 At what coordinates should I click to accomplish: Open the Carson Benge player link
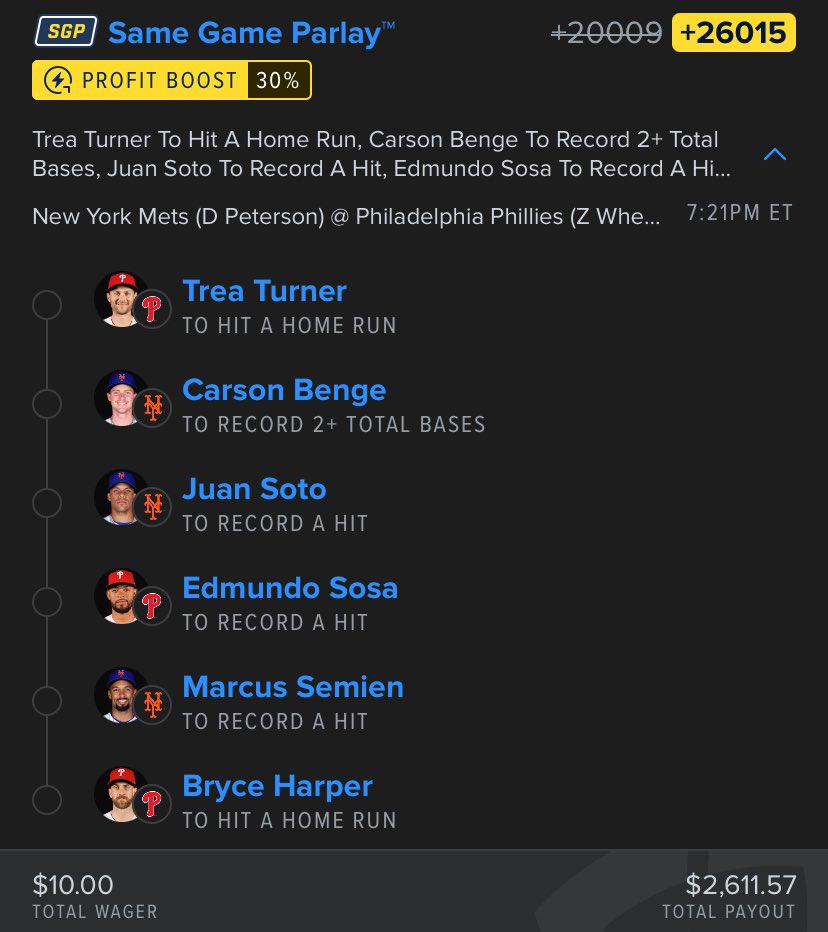pos(284,391)
